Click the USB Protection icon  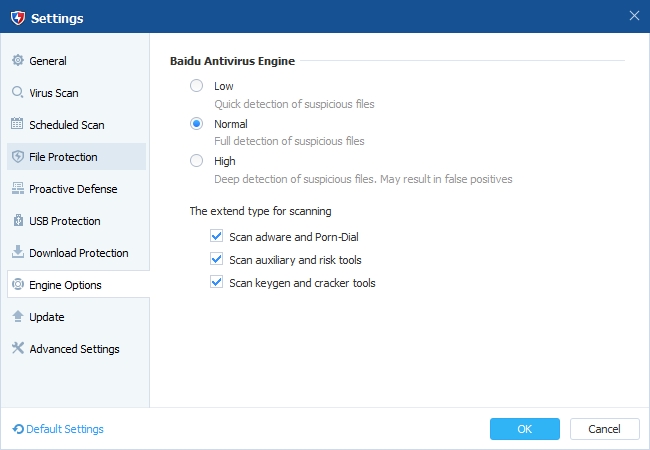tap(17, 221)
